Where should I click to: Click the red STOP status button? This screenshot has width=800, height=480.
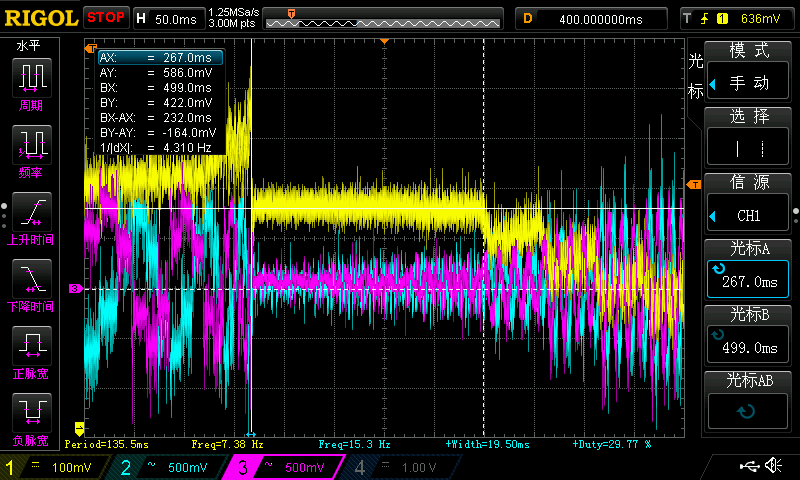click(x=105, y=17)
